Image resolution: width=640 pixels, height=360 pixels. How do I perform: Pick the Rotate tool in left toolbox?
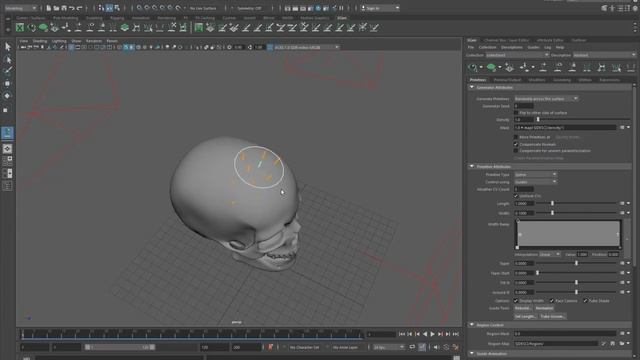[x=7, y=96]
